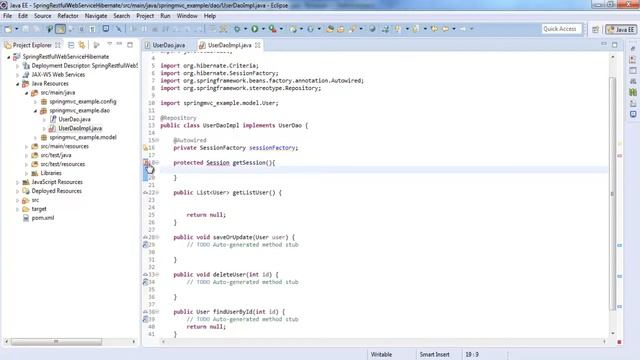640x360 pixels.
Task: Click the Writable status bar entry
Action: 381,355
